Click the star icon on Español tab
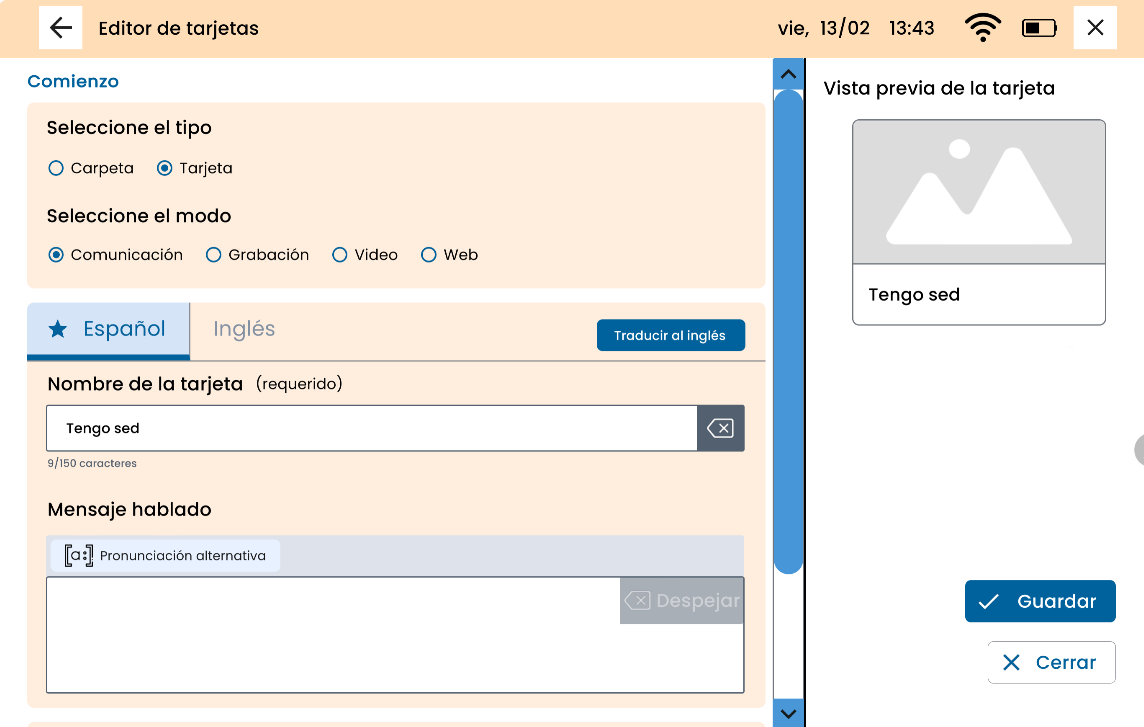The width and height of the screenshot is (1144, 727). pyautogui.click(x=58, y=329)
